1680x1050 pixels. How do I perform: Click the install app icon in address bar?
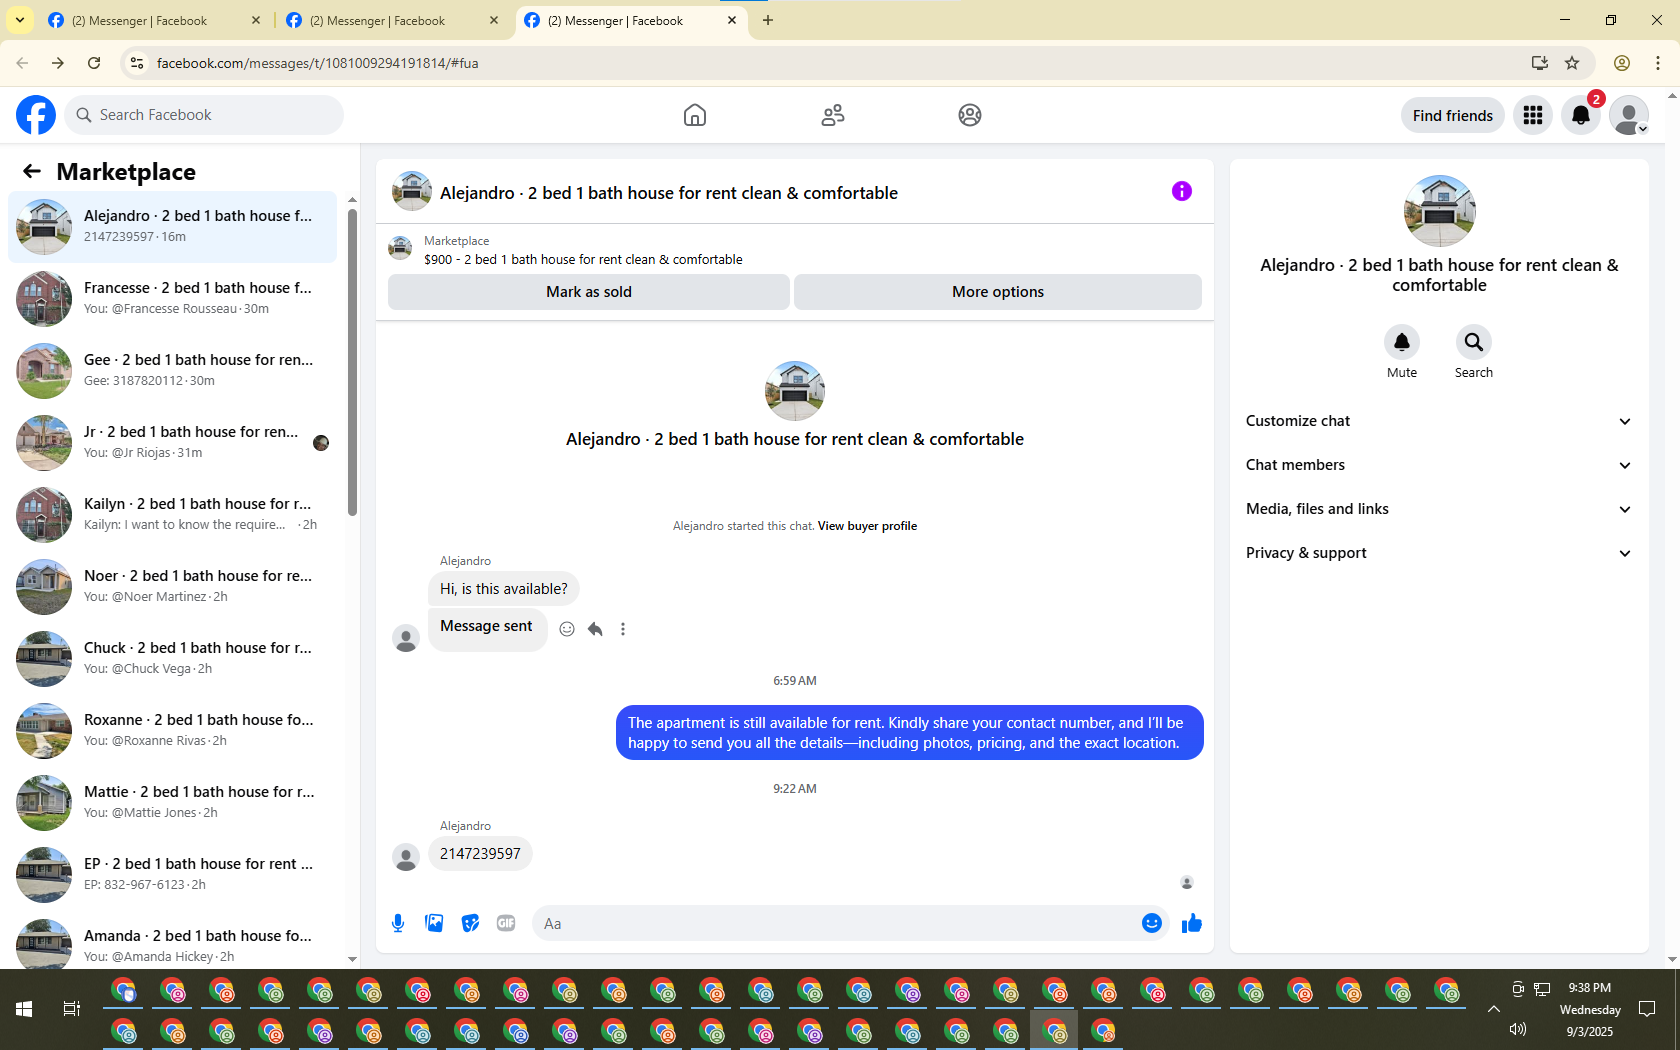click(x=1539, y=63)
